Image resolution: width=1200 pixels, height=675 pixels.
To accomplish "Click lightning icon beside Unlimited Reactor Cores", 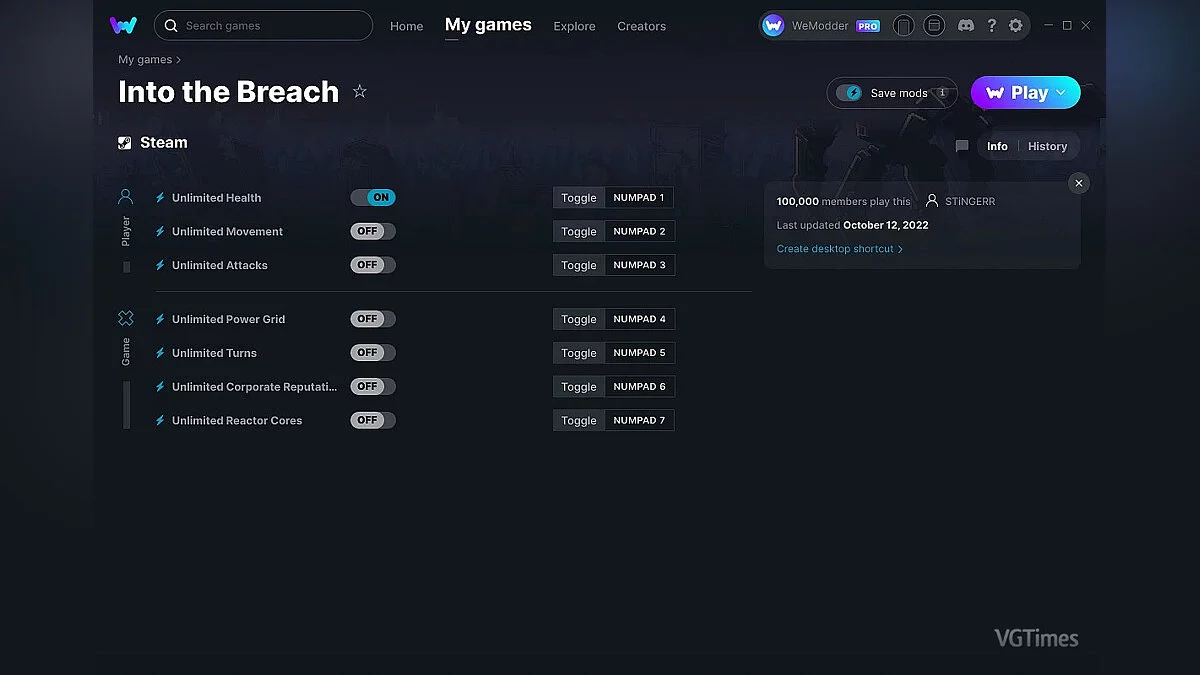I will (x=160, y=421).
